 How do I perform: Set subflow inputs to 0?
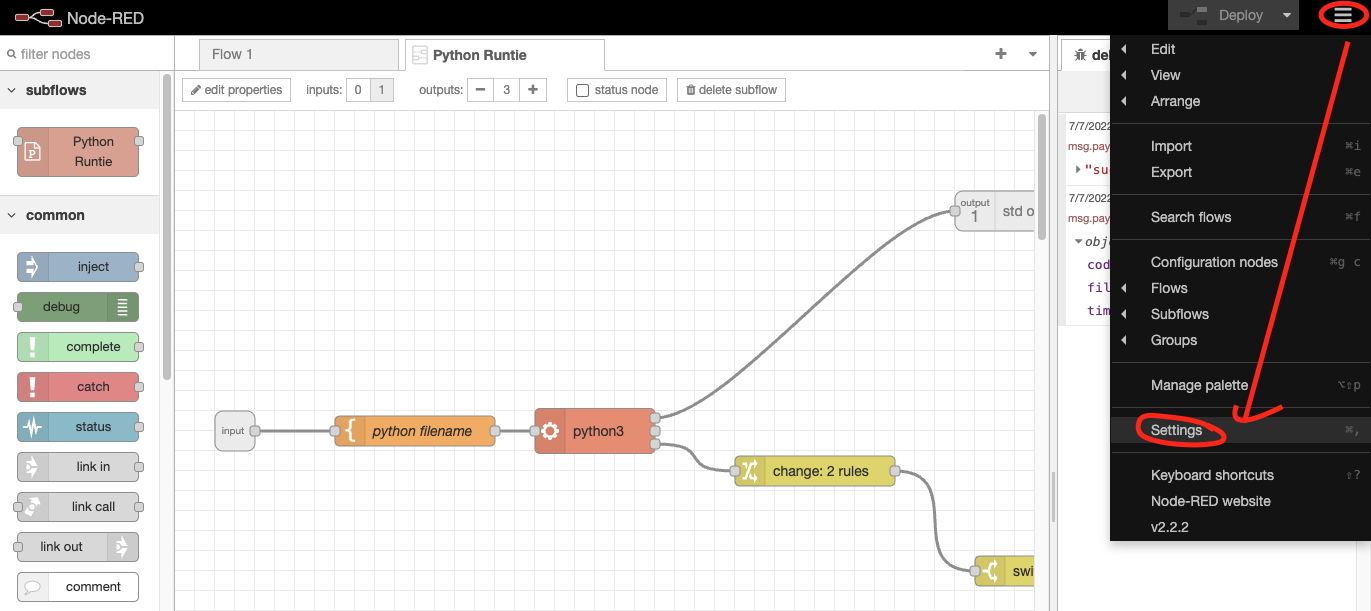358,90
